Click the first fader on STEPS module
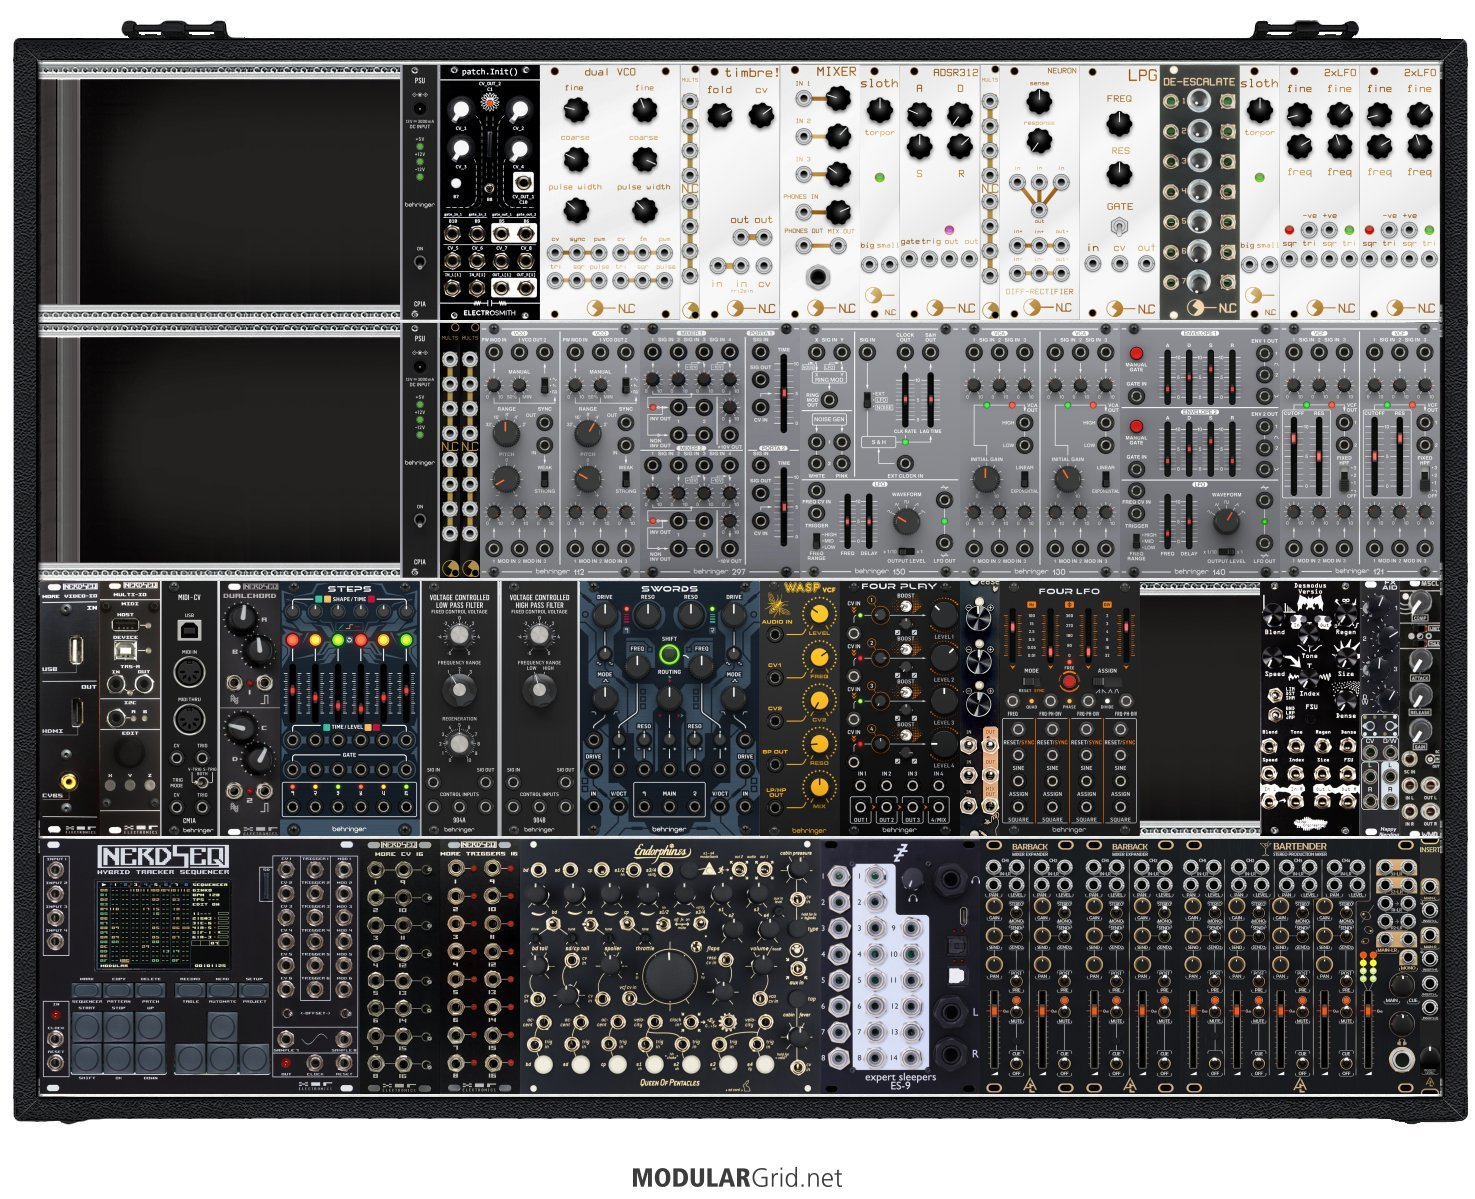 pos(294,694)
